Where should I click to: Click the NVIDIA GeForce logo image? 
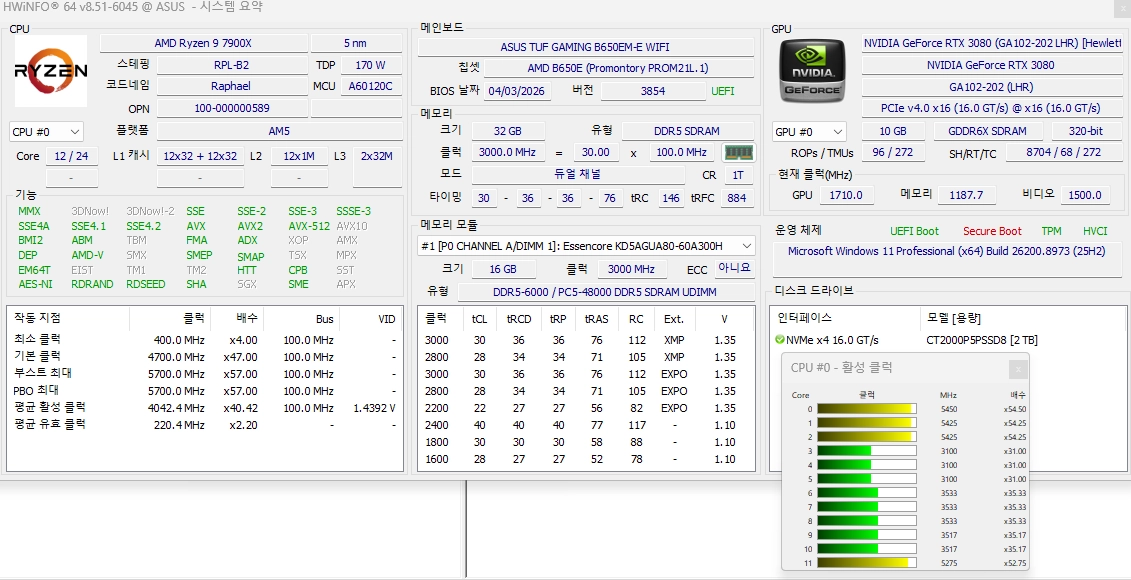click(x=811, y=71)
